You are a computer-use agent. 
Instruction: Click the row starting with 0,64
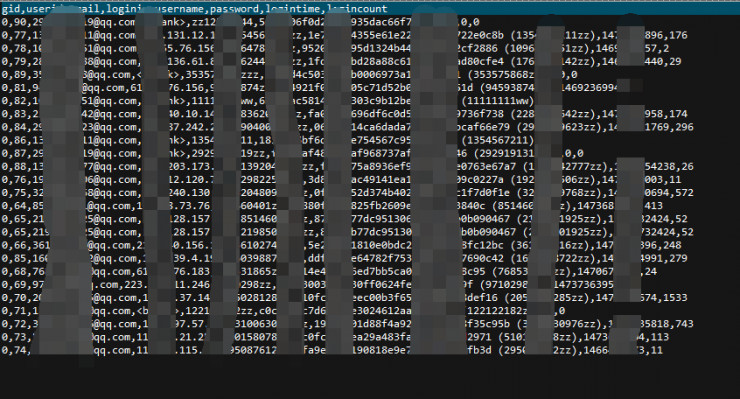pos(332,206)
